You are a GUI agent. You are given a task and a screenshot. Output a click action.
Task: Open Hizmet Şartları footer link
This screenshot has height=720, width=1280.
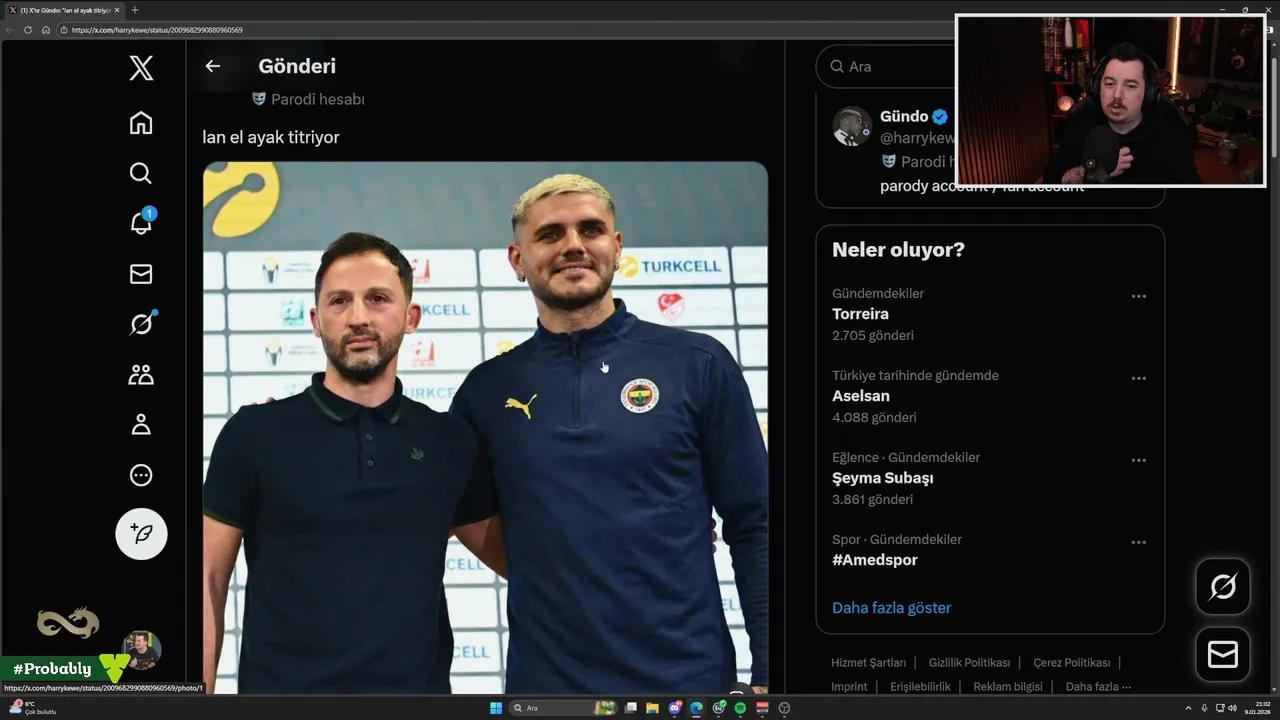click(868, 662)
